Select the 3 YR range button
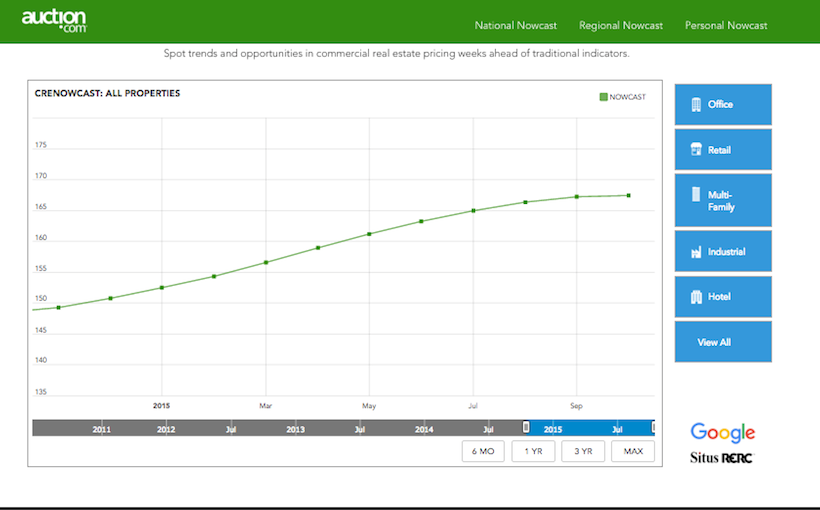The image size is (820, 510). (x=583, y=451)
